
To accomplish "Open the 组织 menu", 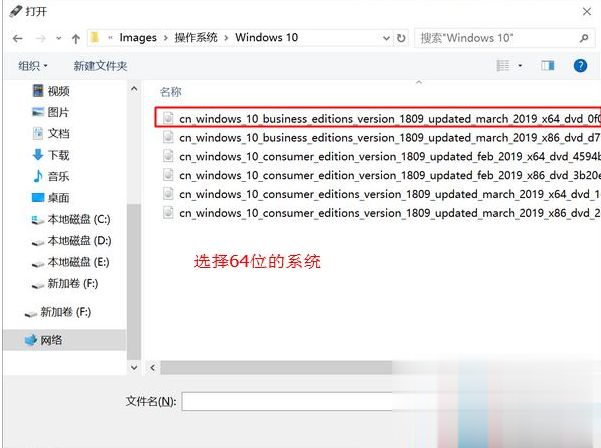I will coord(33,66).
